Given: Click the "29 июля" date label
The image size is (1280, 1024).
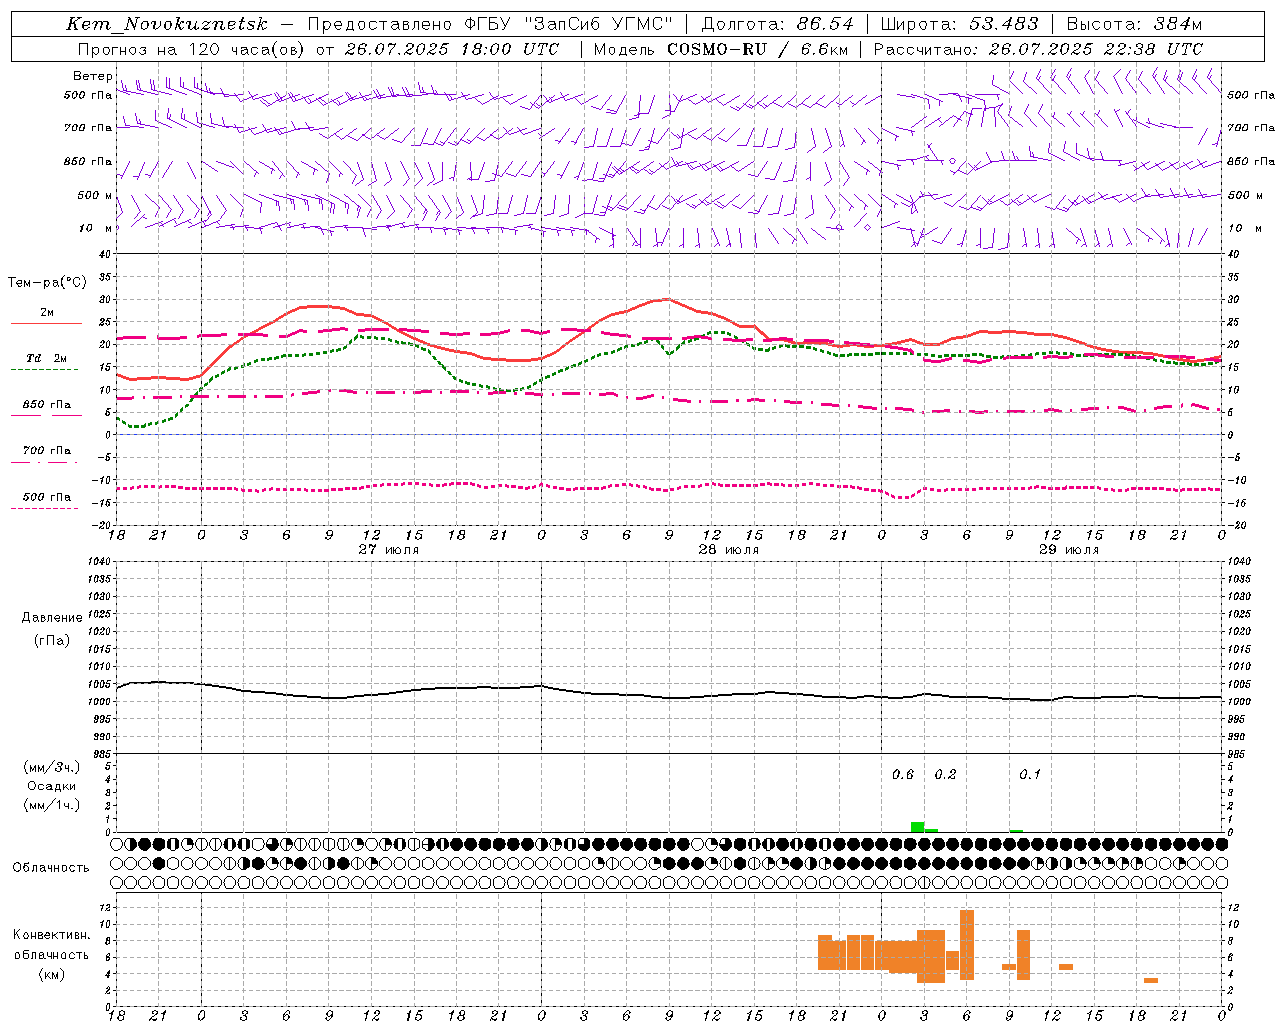Looking at the screenshot, I should (1069, 550).
